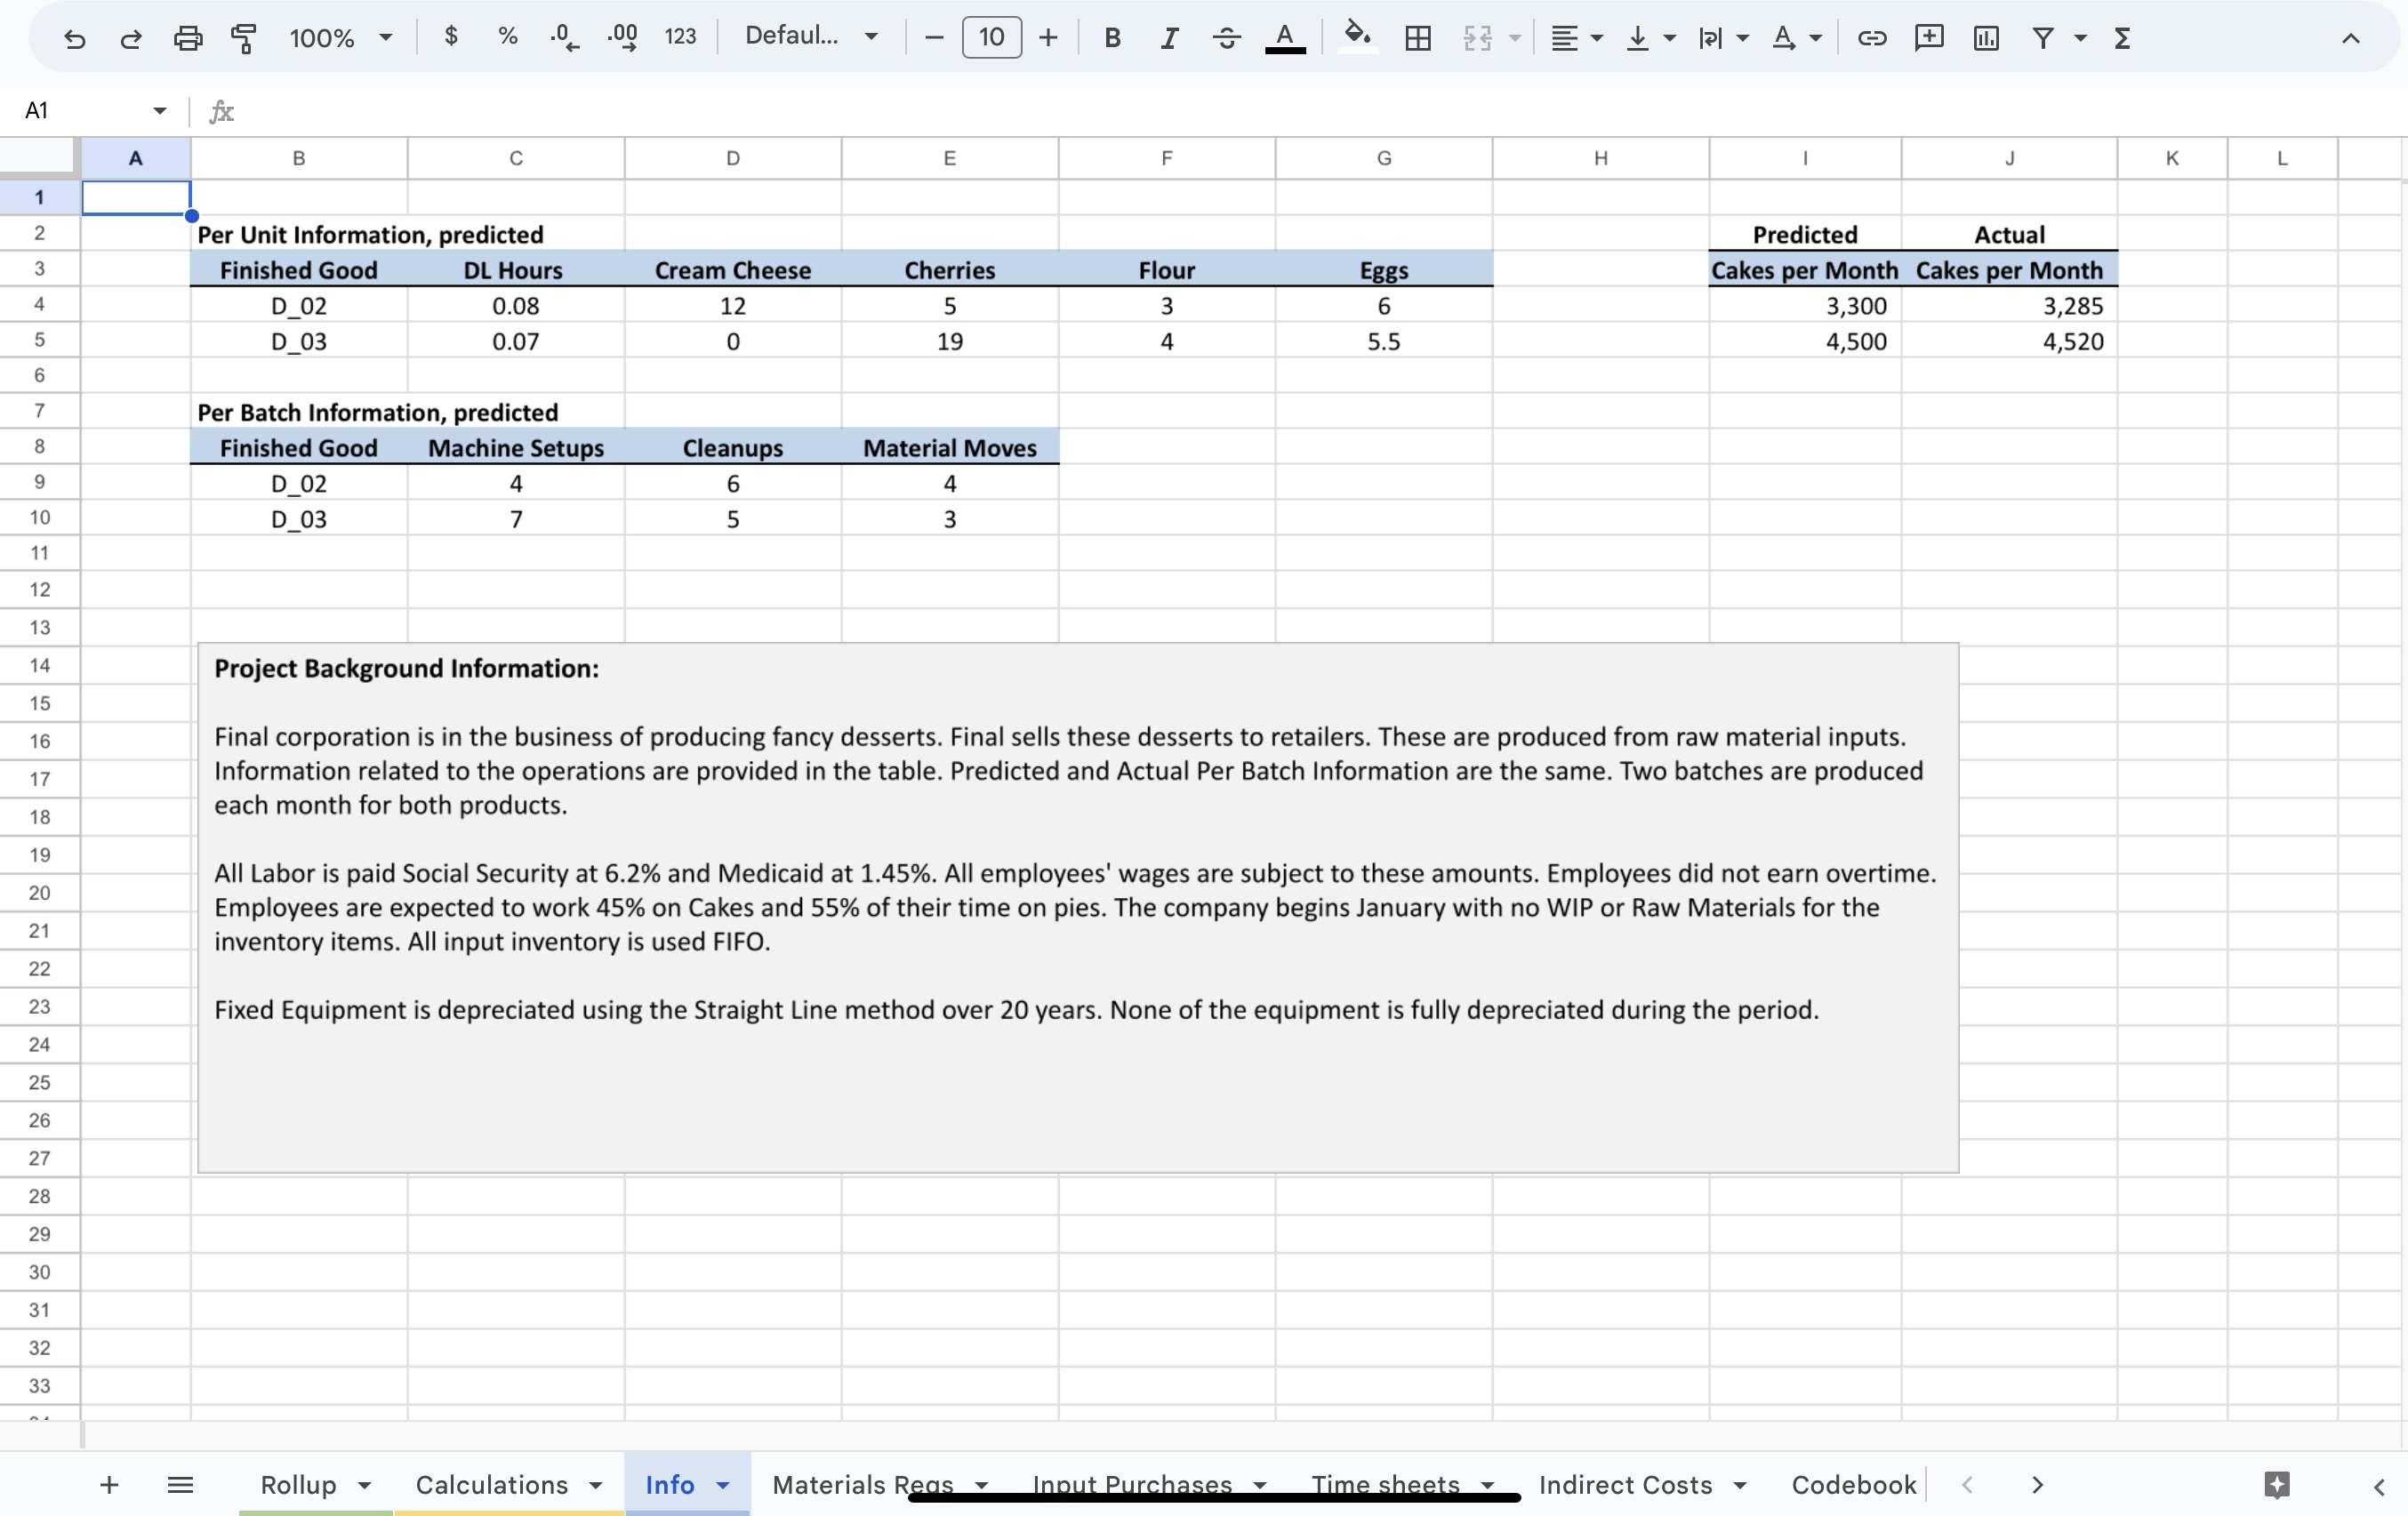Image resolution: width=2408 pixels, height=1516 pixels.
Task: Format selected value as percent
Action: (x=506, y=37)
